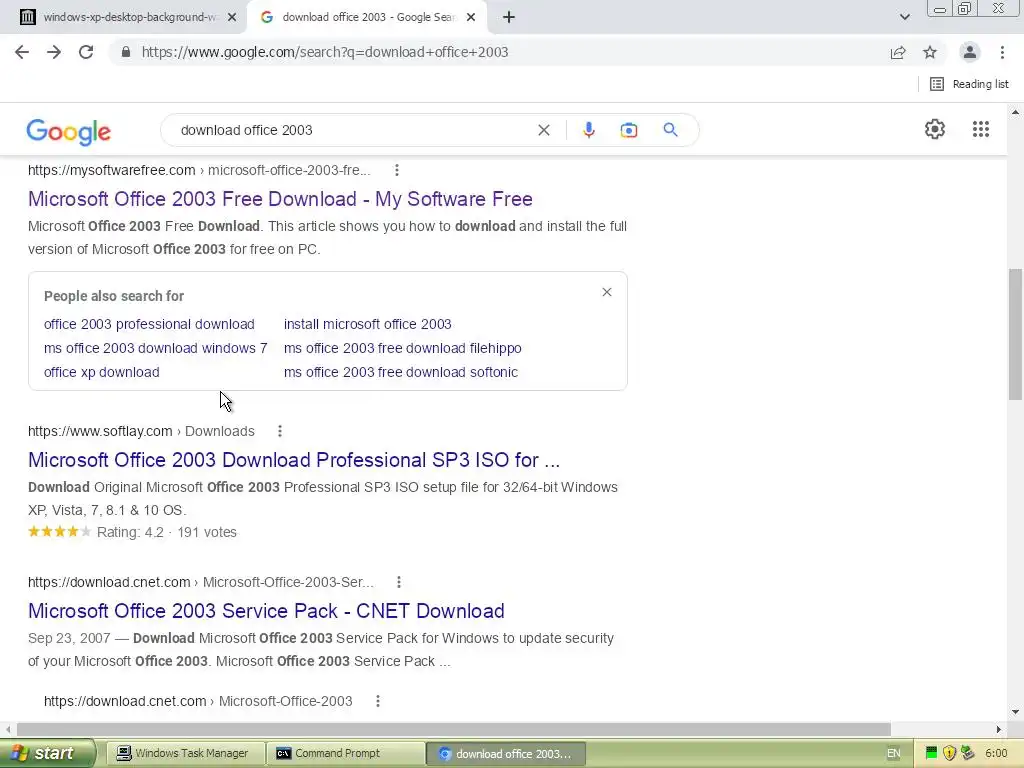Click the address bar URL
The height and width of the screenshot is (768, 1024).
click(x=325, y=52)
